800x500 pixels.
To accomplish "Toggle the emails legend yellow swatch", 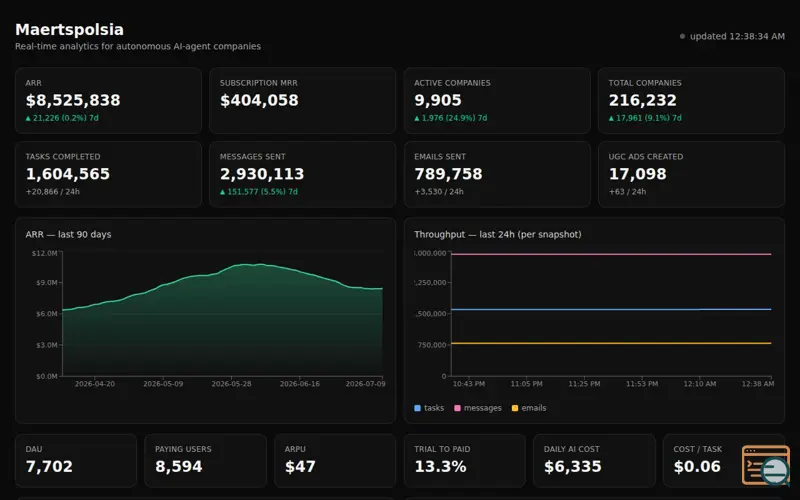I will 515,408.
